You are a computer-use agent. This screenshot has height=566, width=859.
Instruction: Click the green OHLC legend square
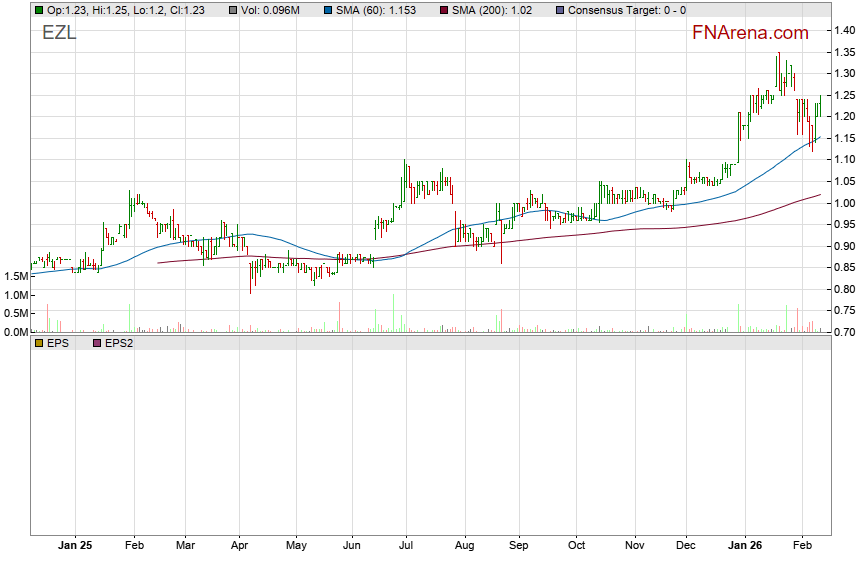tap(39, 9)
